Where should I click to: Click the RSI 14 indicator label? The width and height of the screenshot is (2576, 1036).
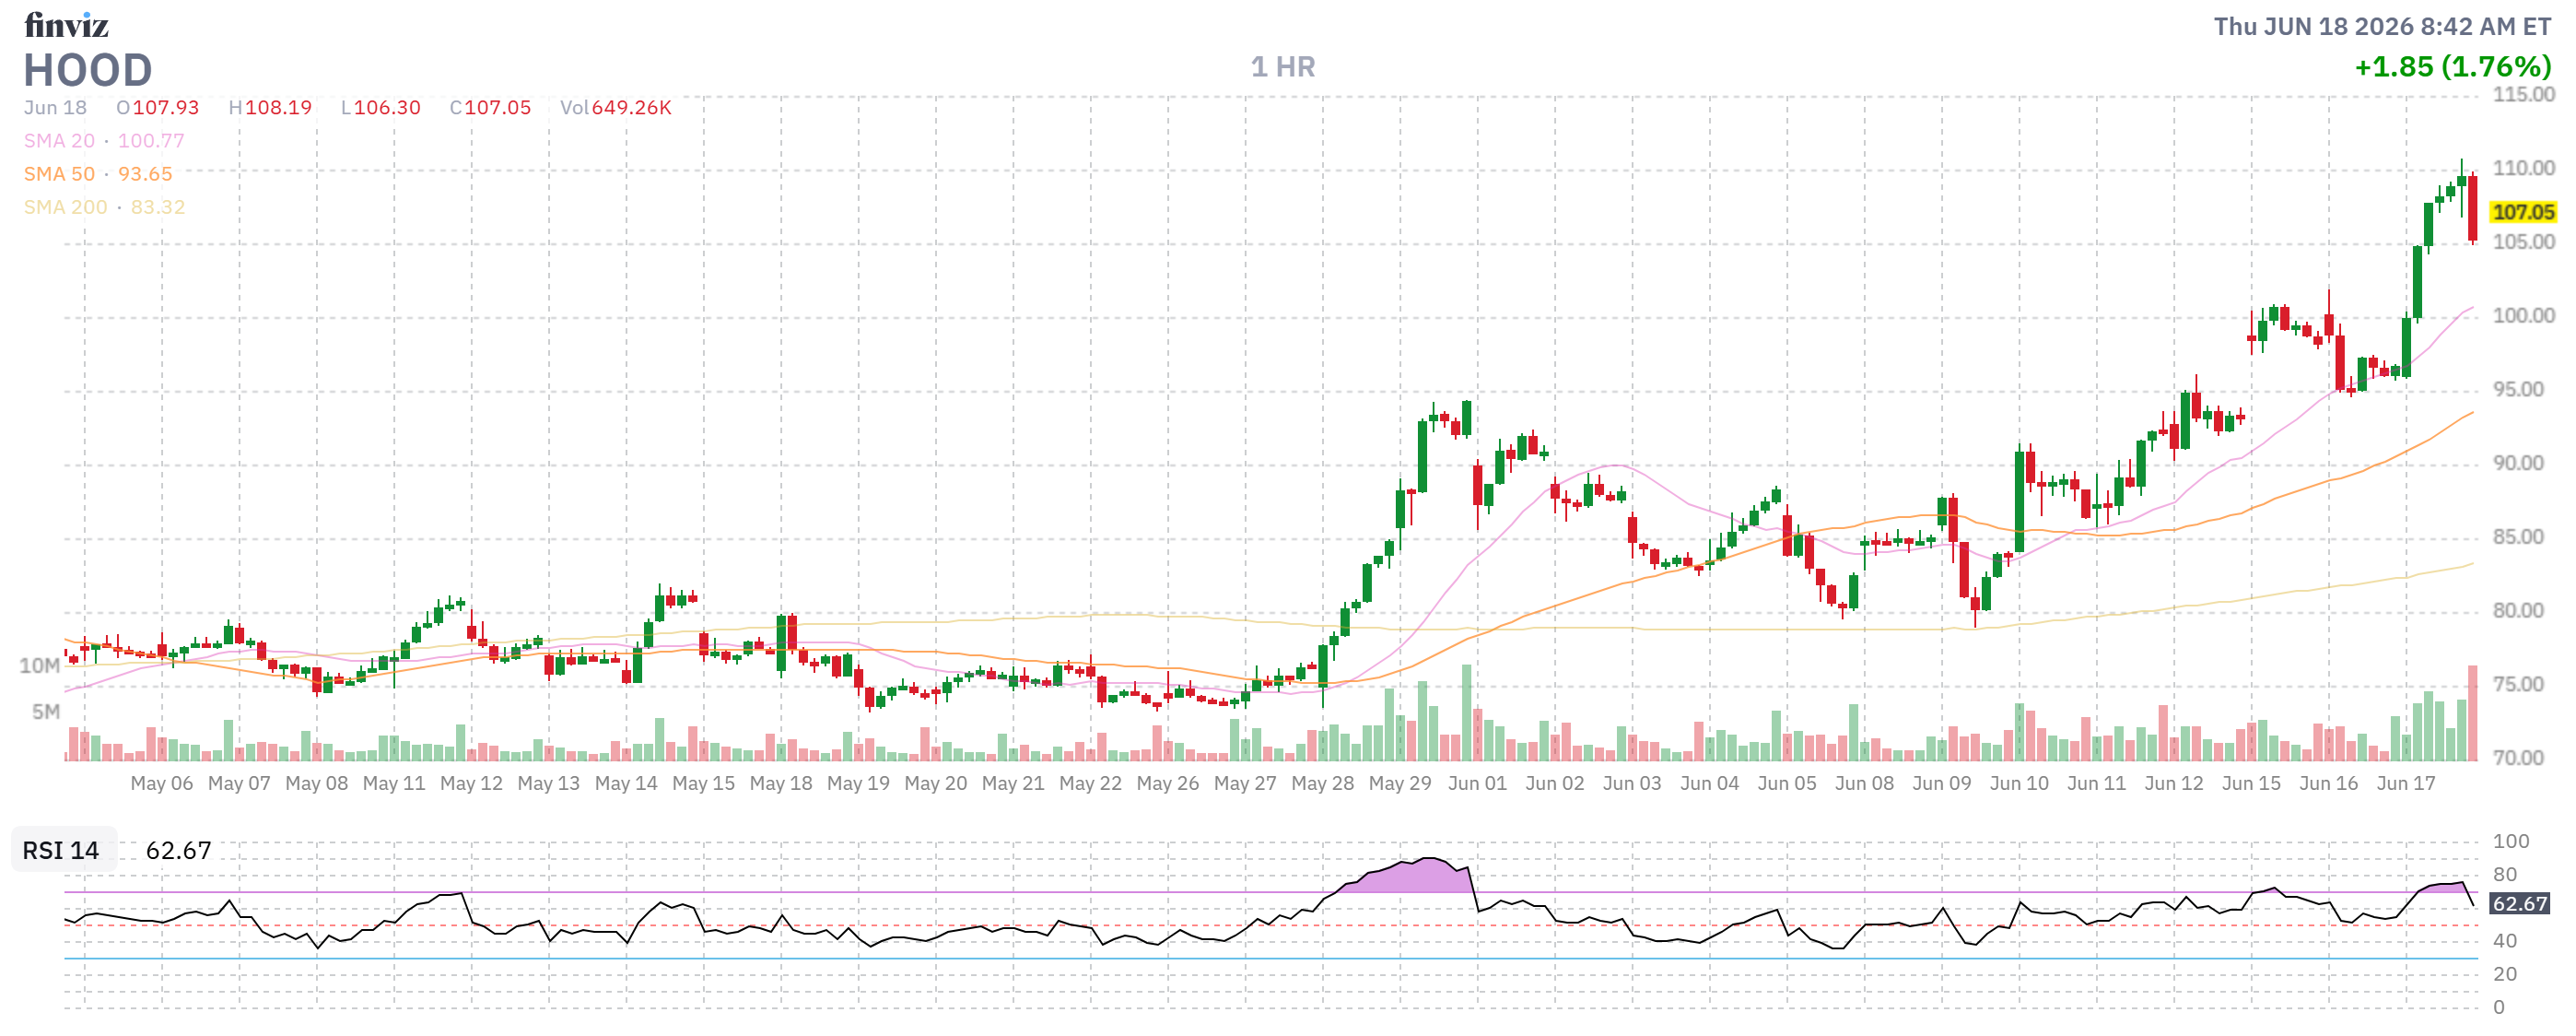click(61, 851)
